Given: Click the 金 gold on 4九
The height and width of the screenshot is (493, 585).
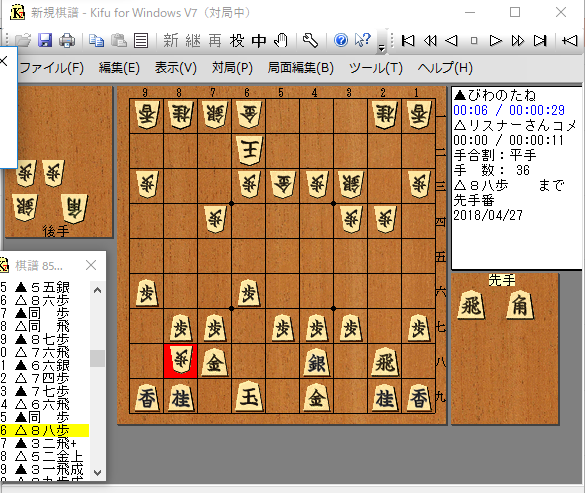Looking at the screenshot, I should click(316, 397).
